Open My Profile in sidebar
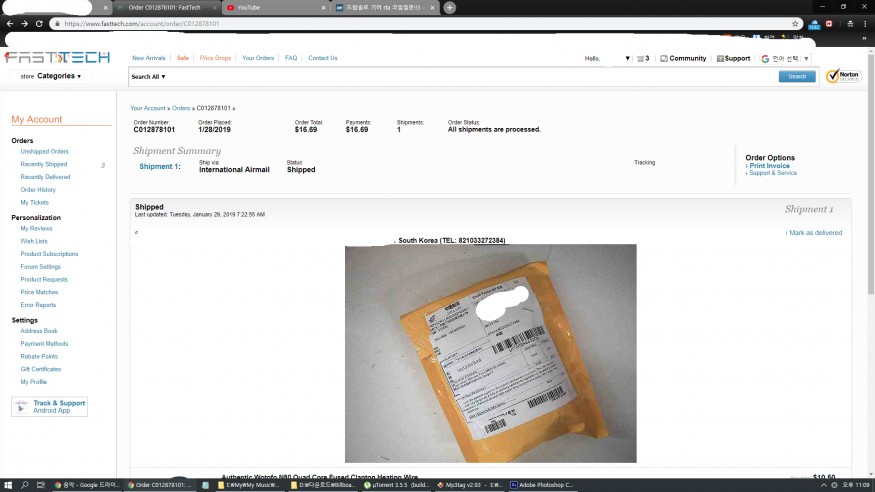 point(33,383)
